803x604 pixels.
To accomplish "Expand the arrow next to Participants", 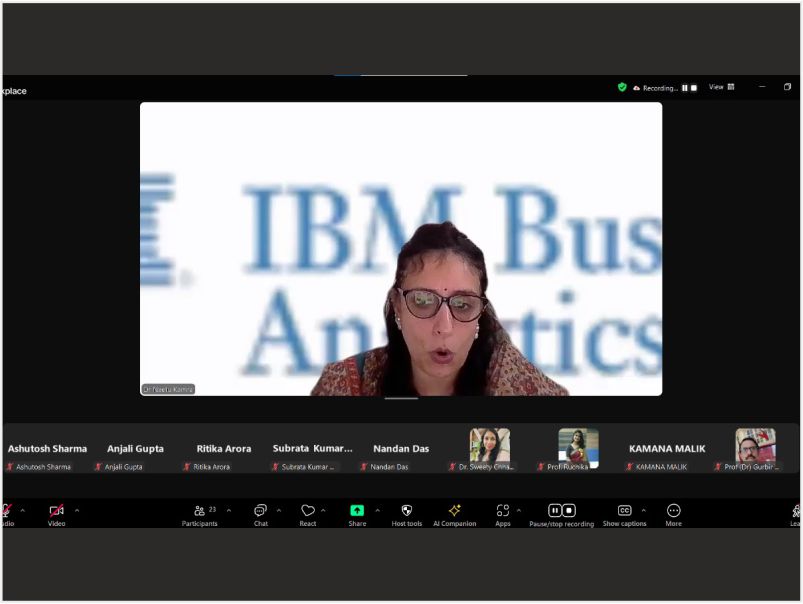I will (228, 510).
